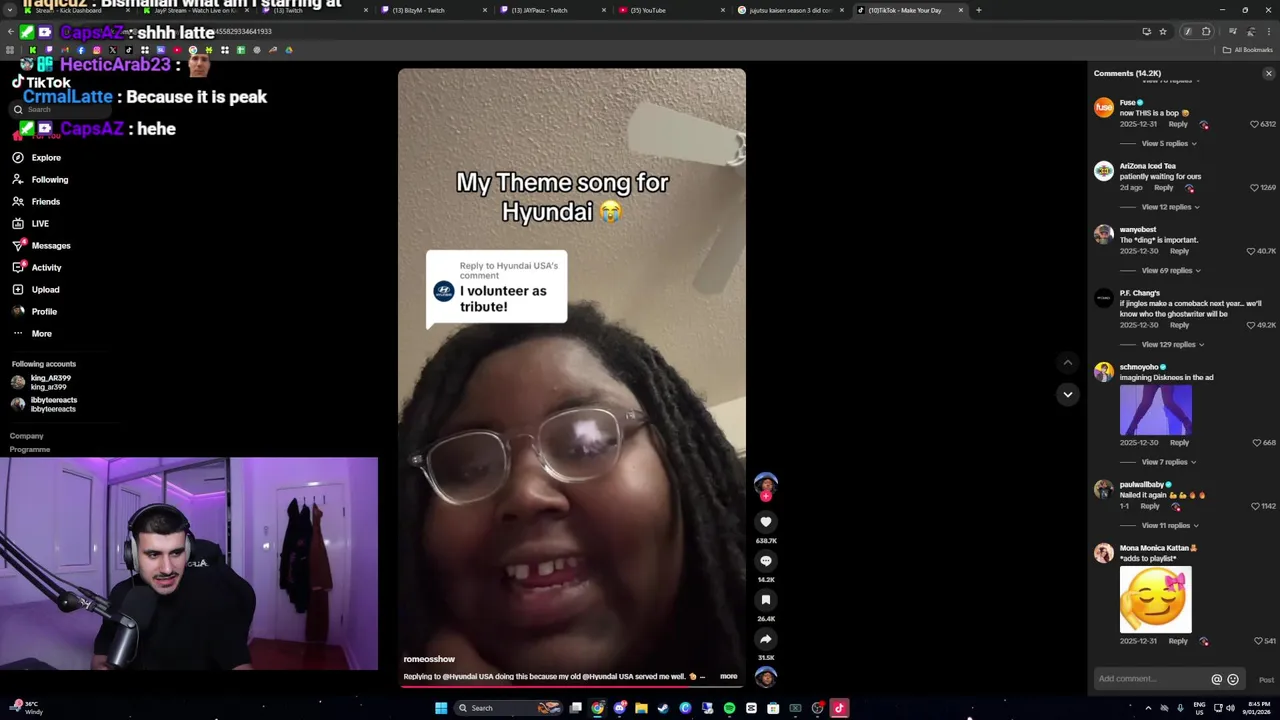Like schmoyoho's comment
Viewport: 1280px width, 720px height.
(x=1257, y=443)
